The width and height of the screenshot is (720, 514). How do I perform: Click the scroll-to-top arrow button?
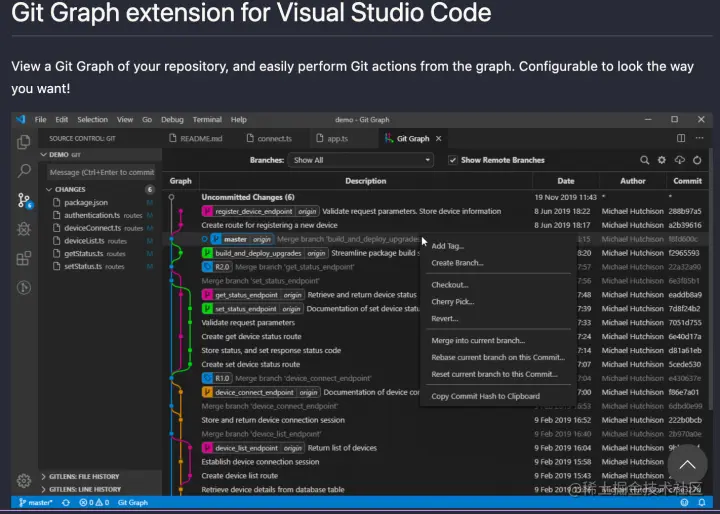pyautogui.click(x=687, y=464)
